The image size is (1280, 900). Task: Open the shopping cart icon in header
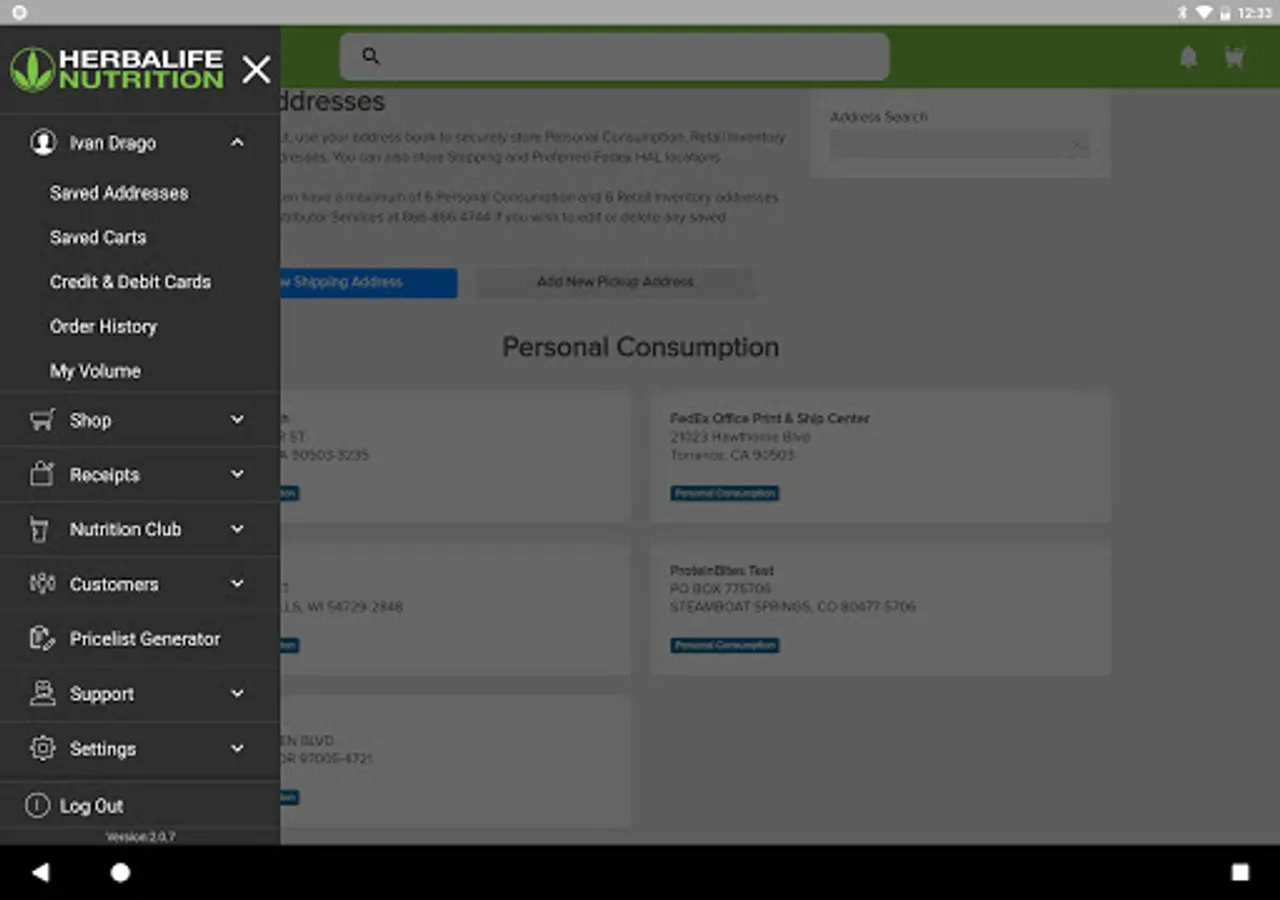click(x=1235, y=58)
